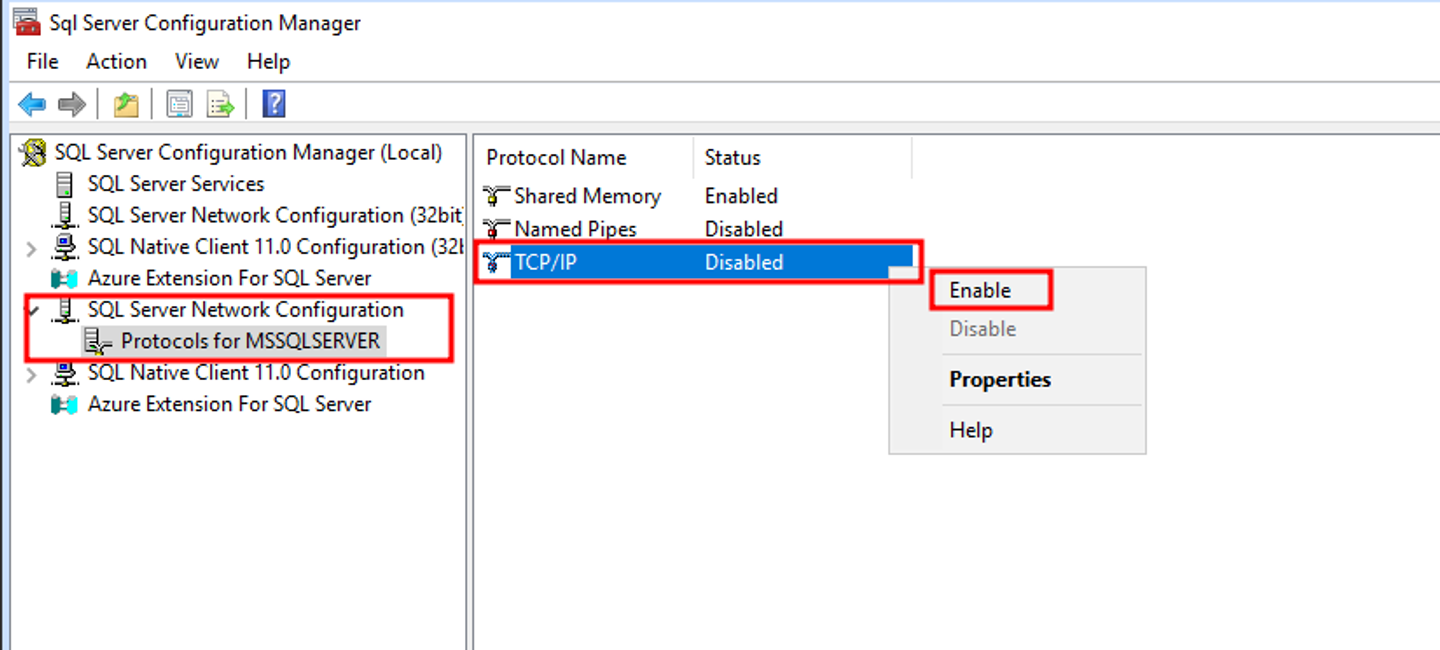Click the Back arrow toolbar icon

tap(32, 104)
